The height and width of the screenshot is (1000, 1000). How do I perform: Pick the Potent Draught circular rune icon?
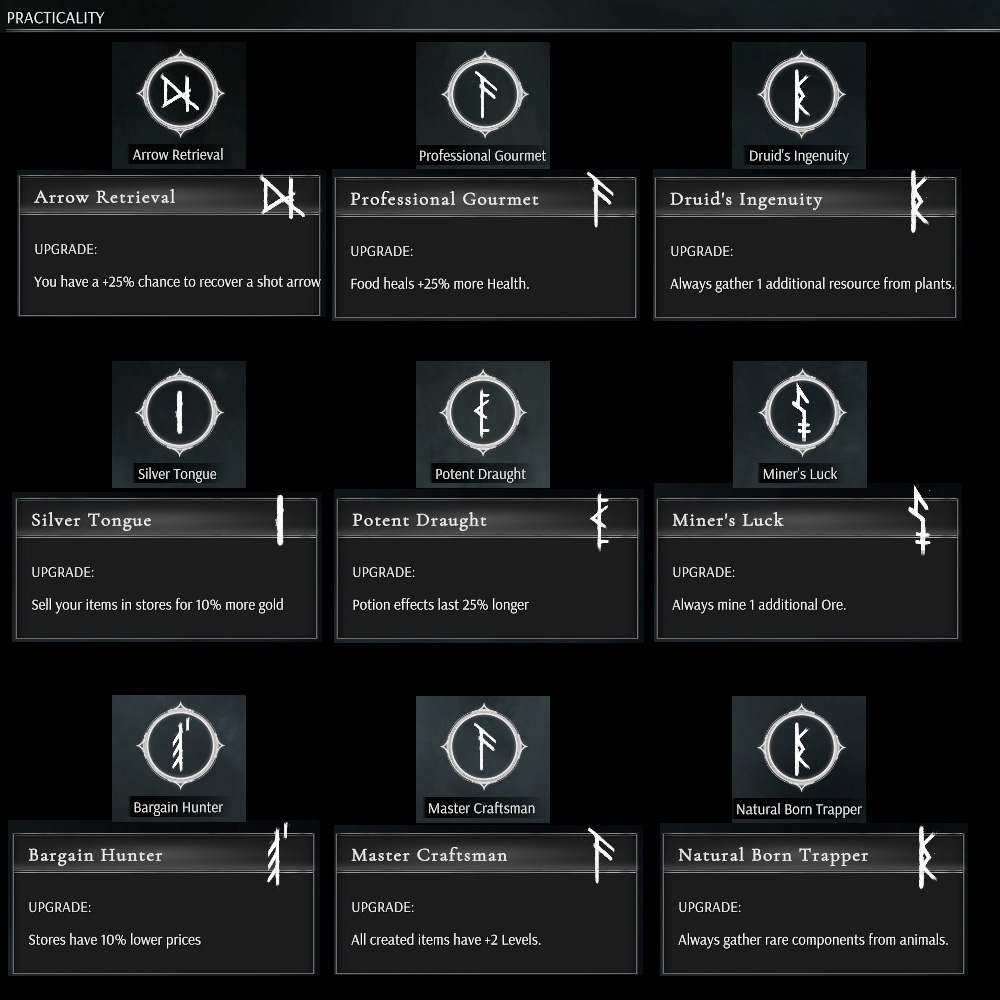(483, 412)
